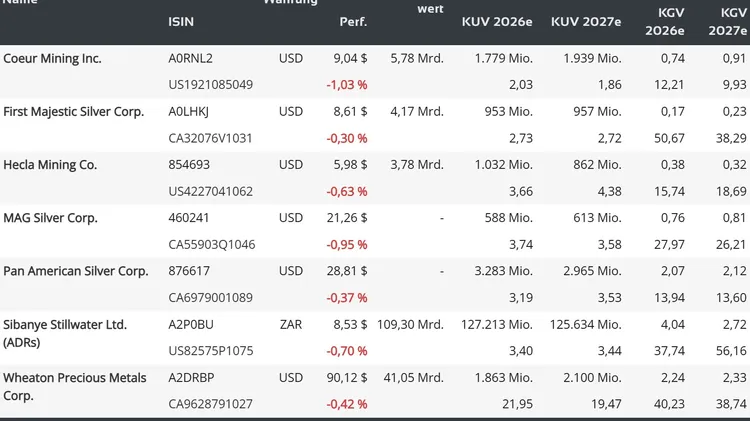
Task: Click the Perf. column header
Action: pos(353,22)
